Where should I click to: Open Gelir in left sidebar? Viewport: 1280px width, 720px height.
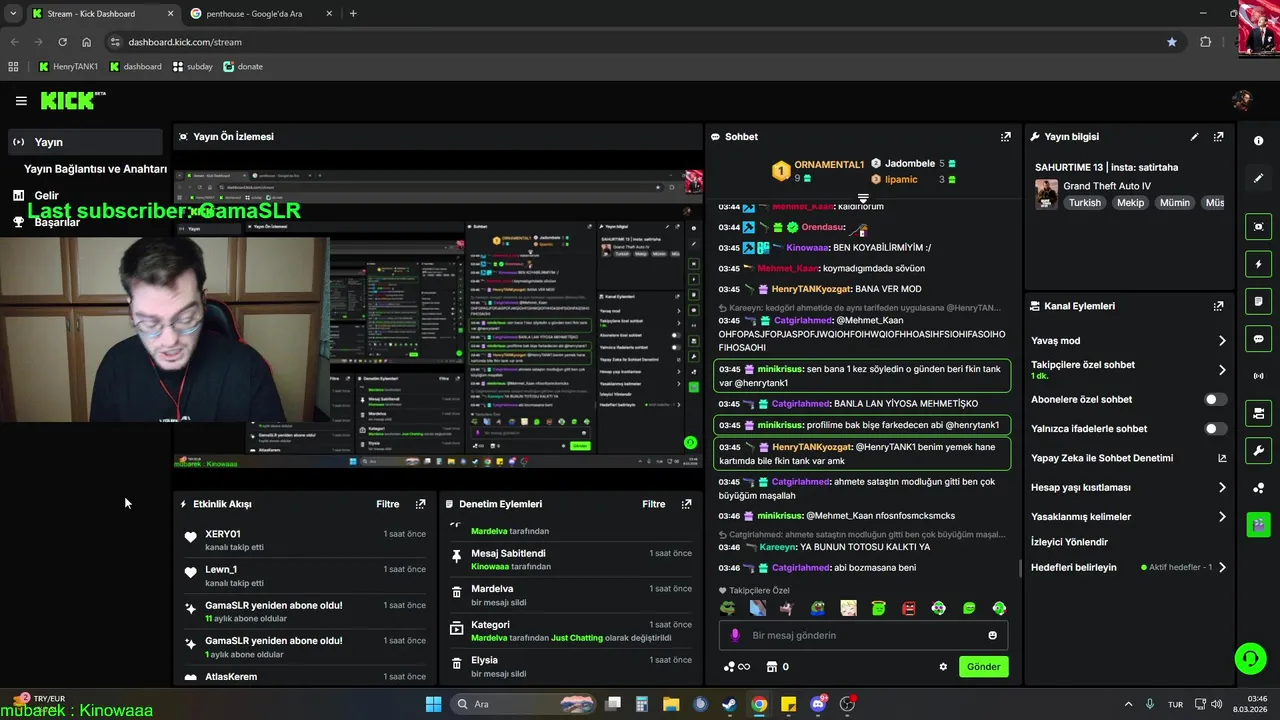(46, 196)
